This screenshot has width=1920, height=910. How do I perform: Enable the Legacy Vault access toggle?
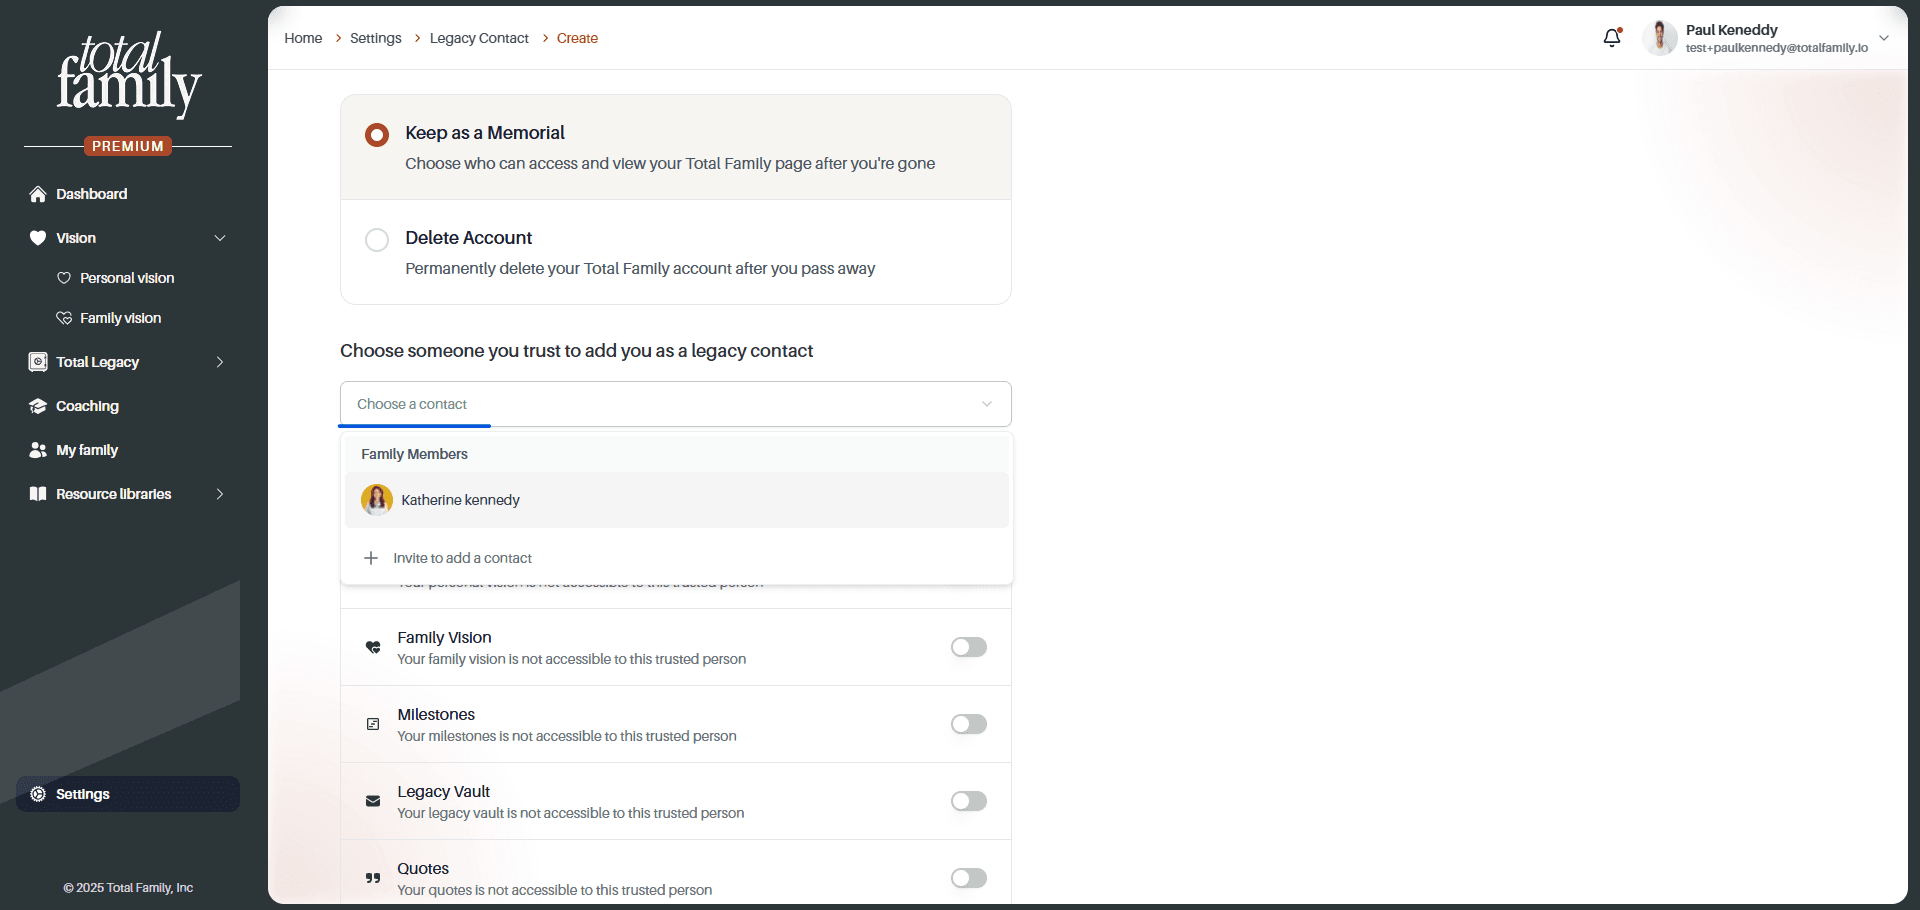tap(969, 801)
